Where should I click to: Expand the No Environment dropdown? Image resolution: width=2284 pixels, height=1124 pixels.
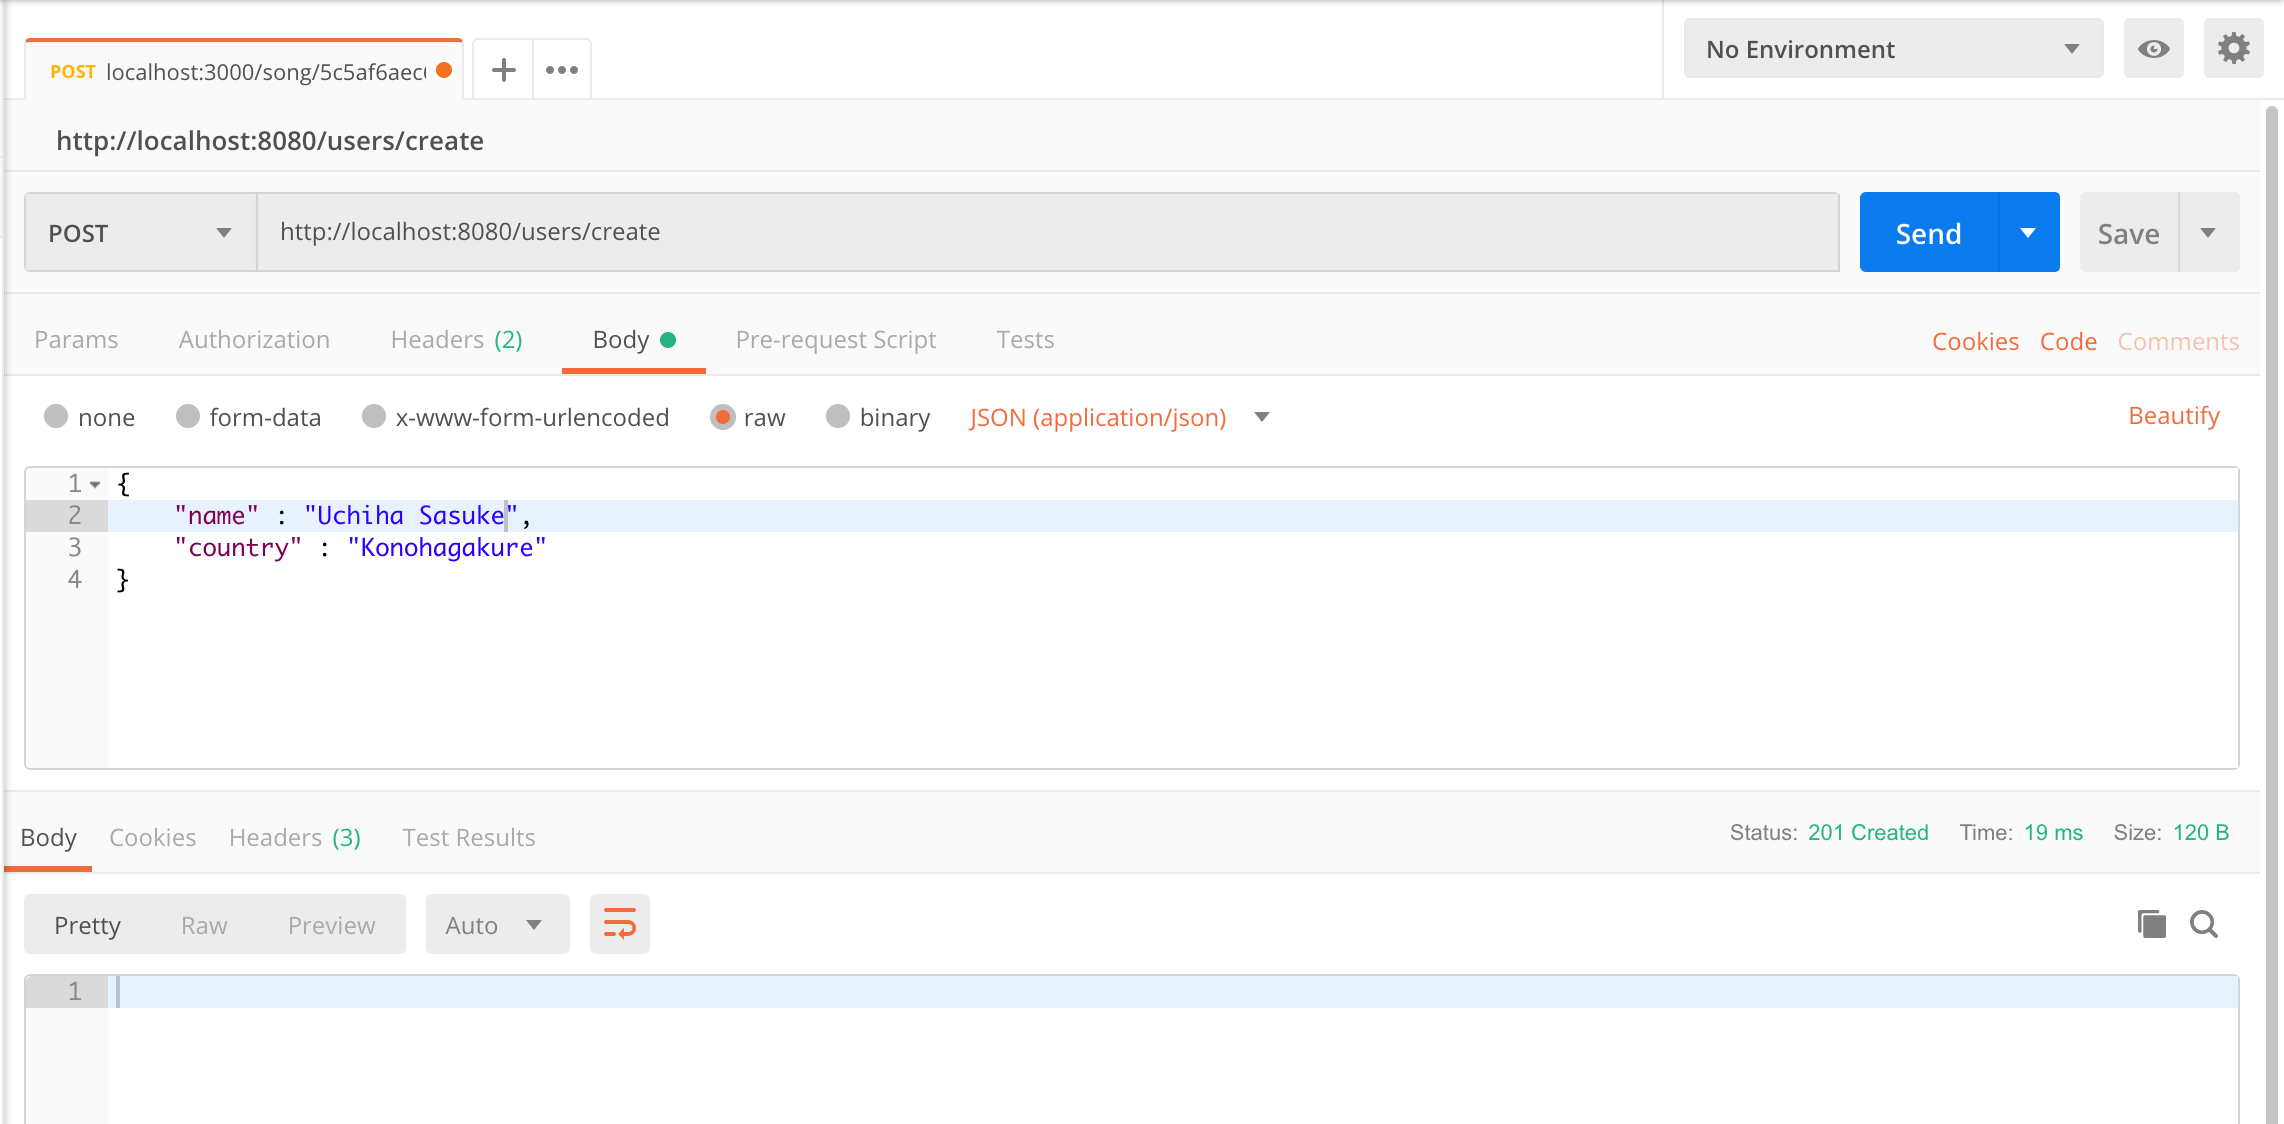(x=1892, y=49)
